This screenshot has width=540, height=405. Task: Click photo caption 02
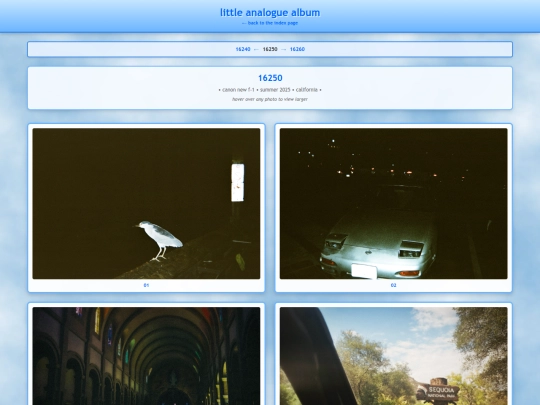[x=394, y=285]
